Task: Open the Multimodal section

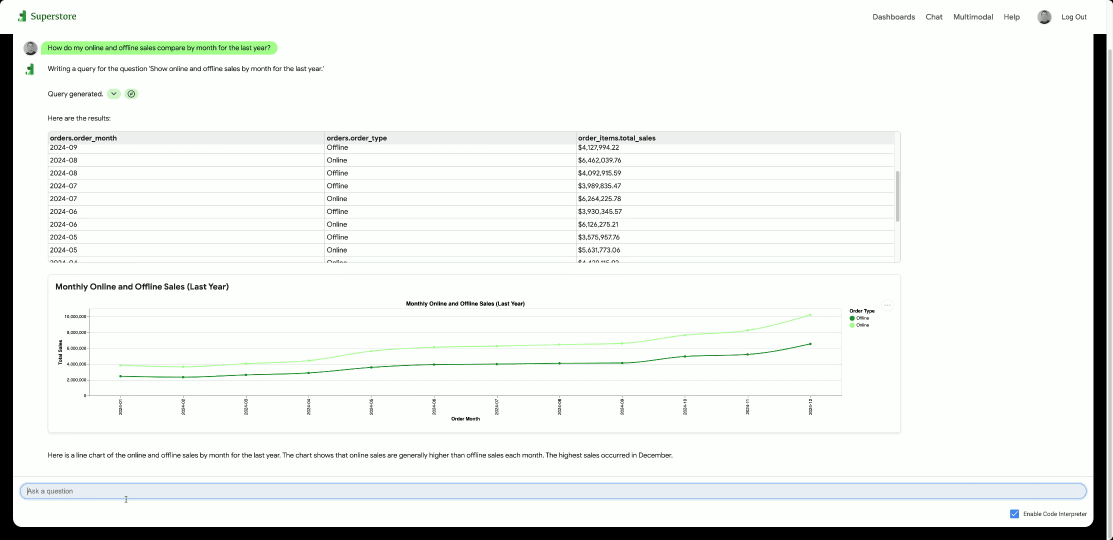Action: (973, 17)
